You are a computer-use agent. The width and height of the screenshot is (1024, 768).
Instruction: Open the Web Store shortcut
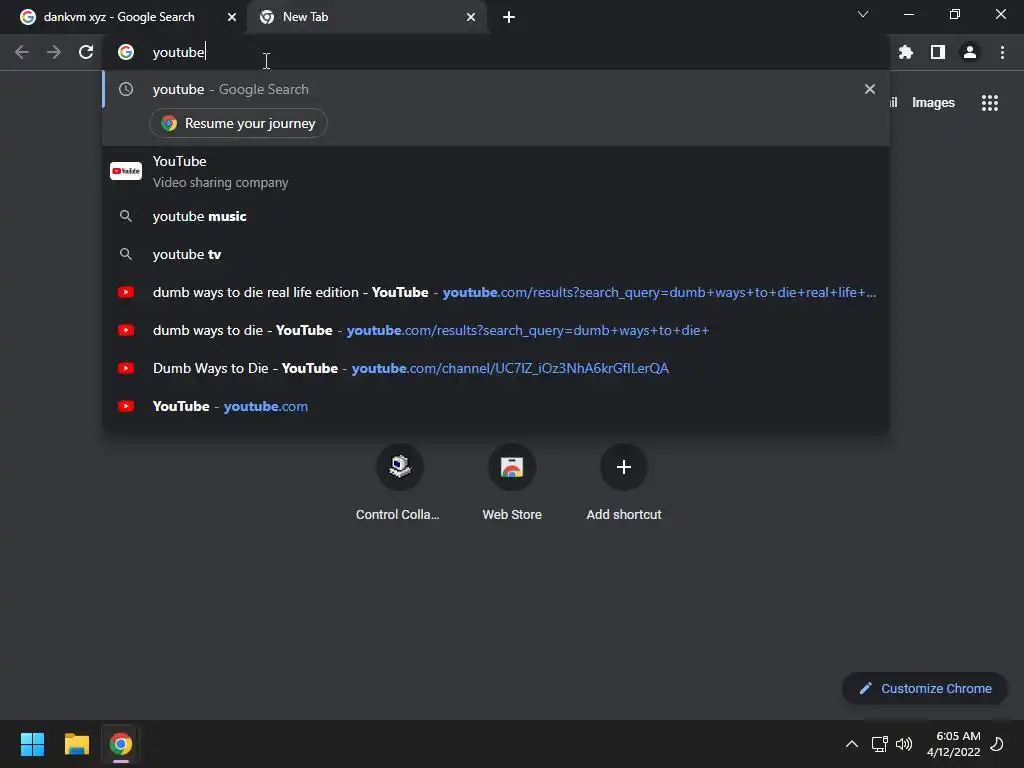[x=512, y=483]
